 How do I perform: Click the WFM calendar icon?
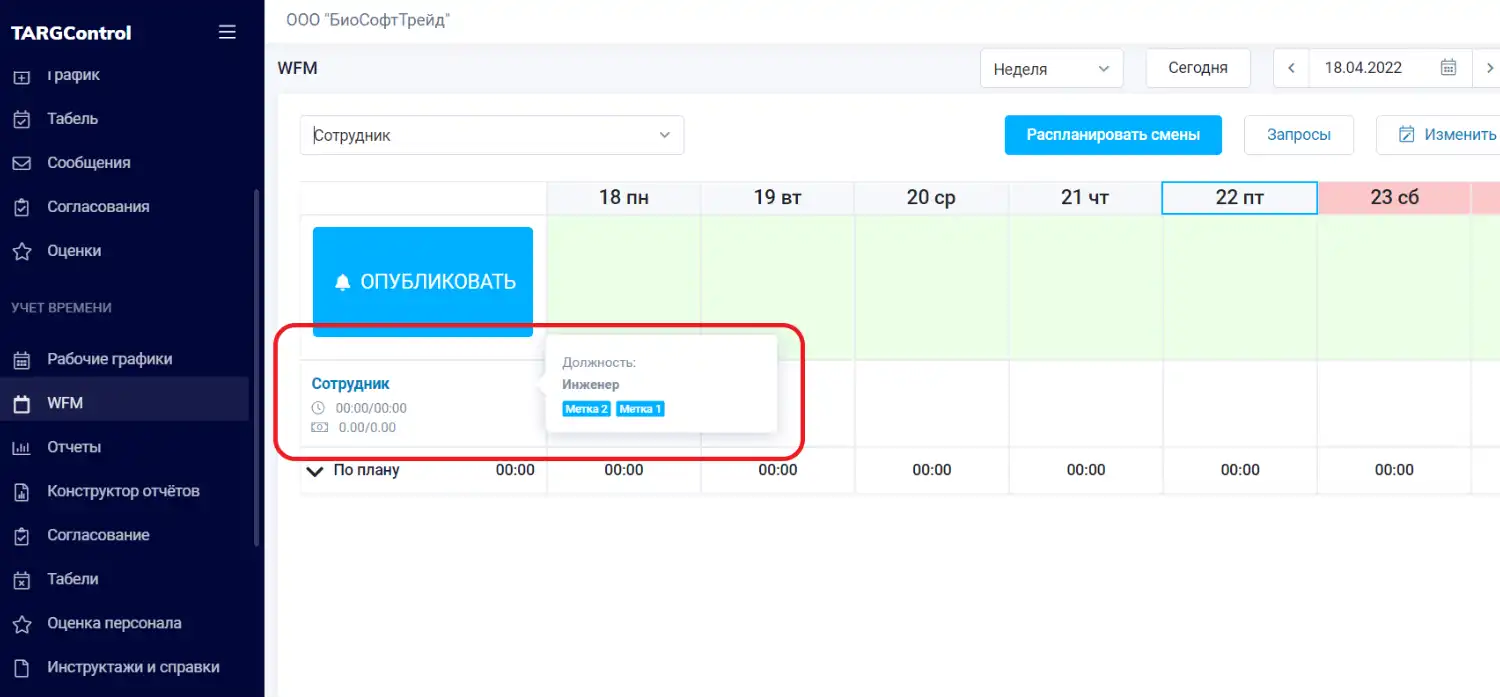tap(21, 404)
